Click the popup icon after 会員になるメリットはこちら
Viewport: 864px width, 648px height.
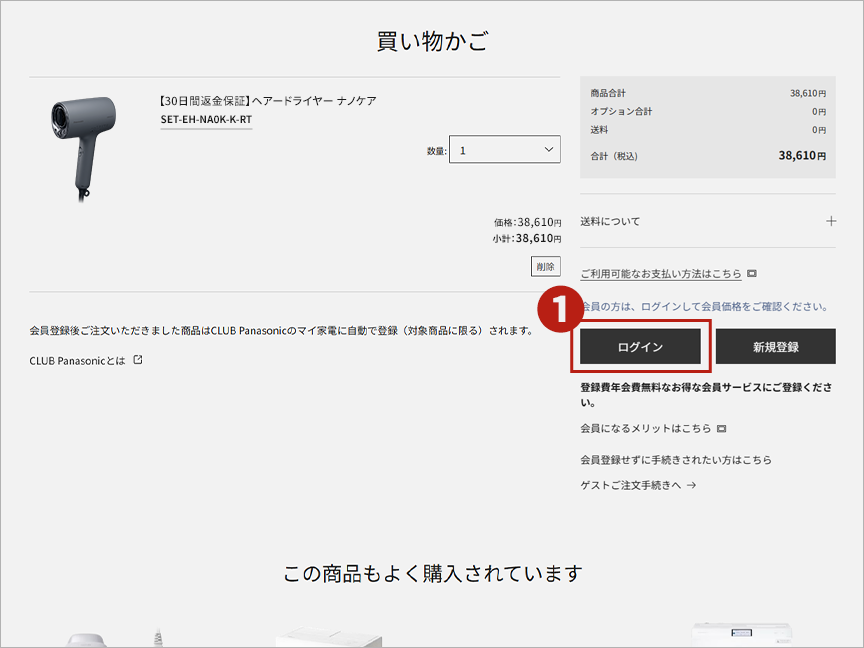721,429
